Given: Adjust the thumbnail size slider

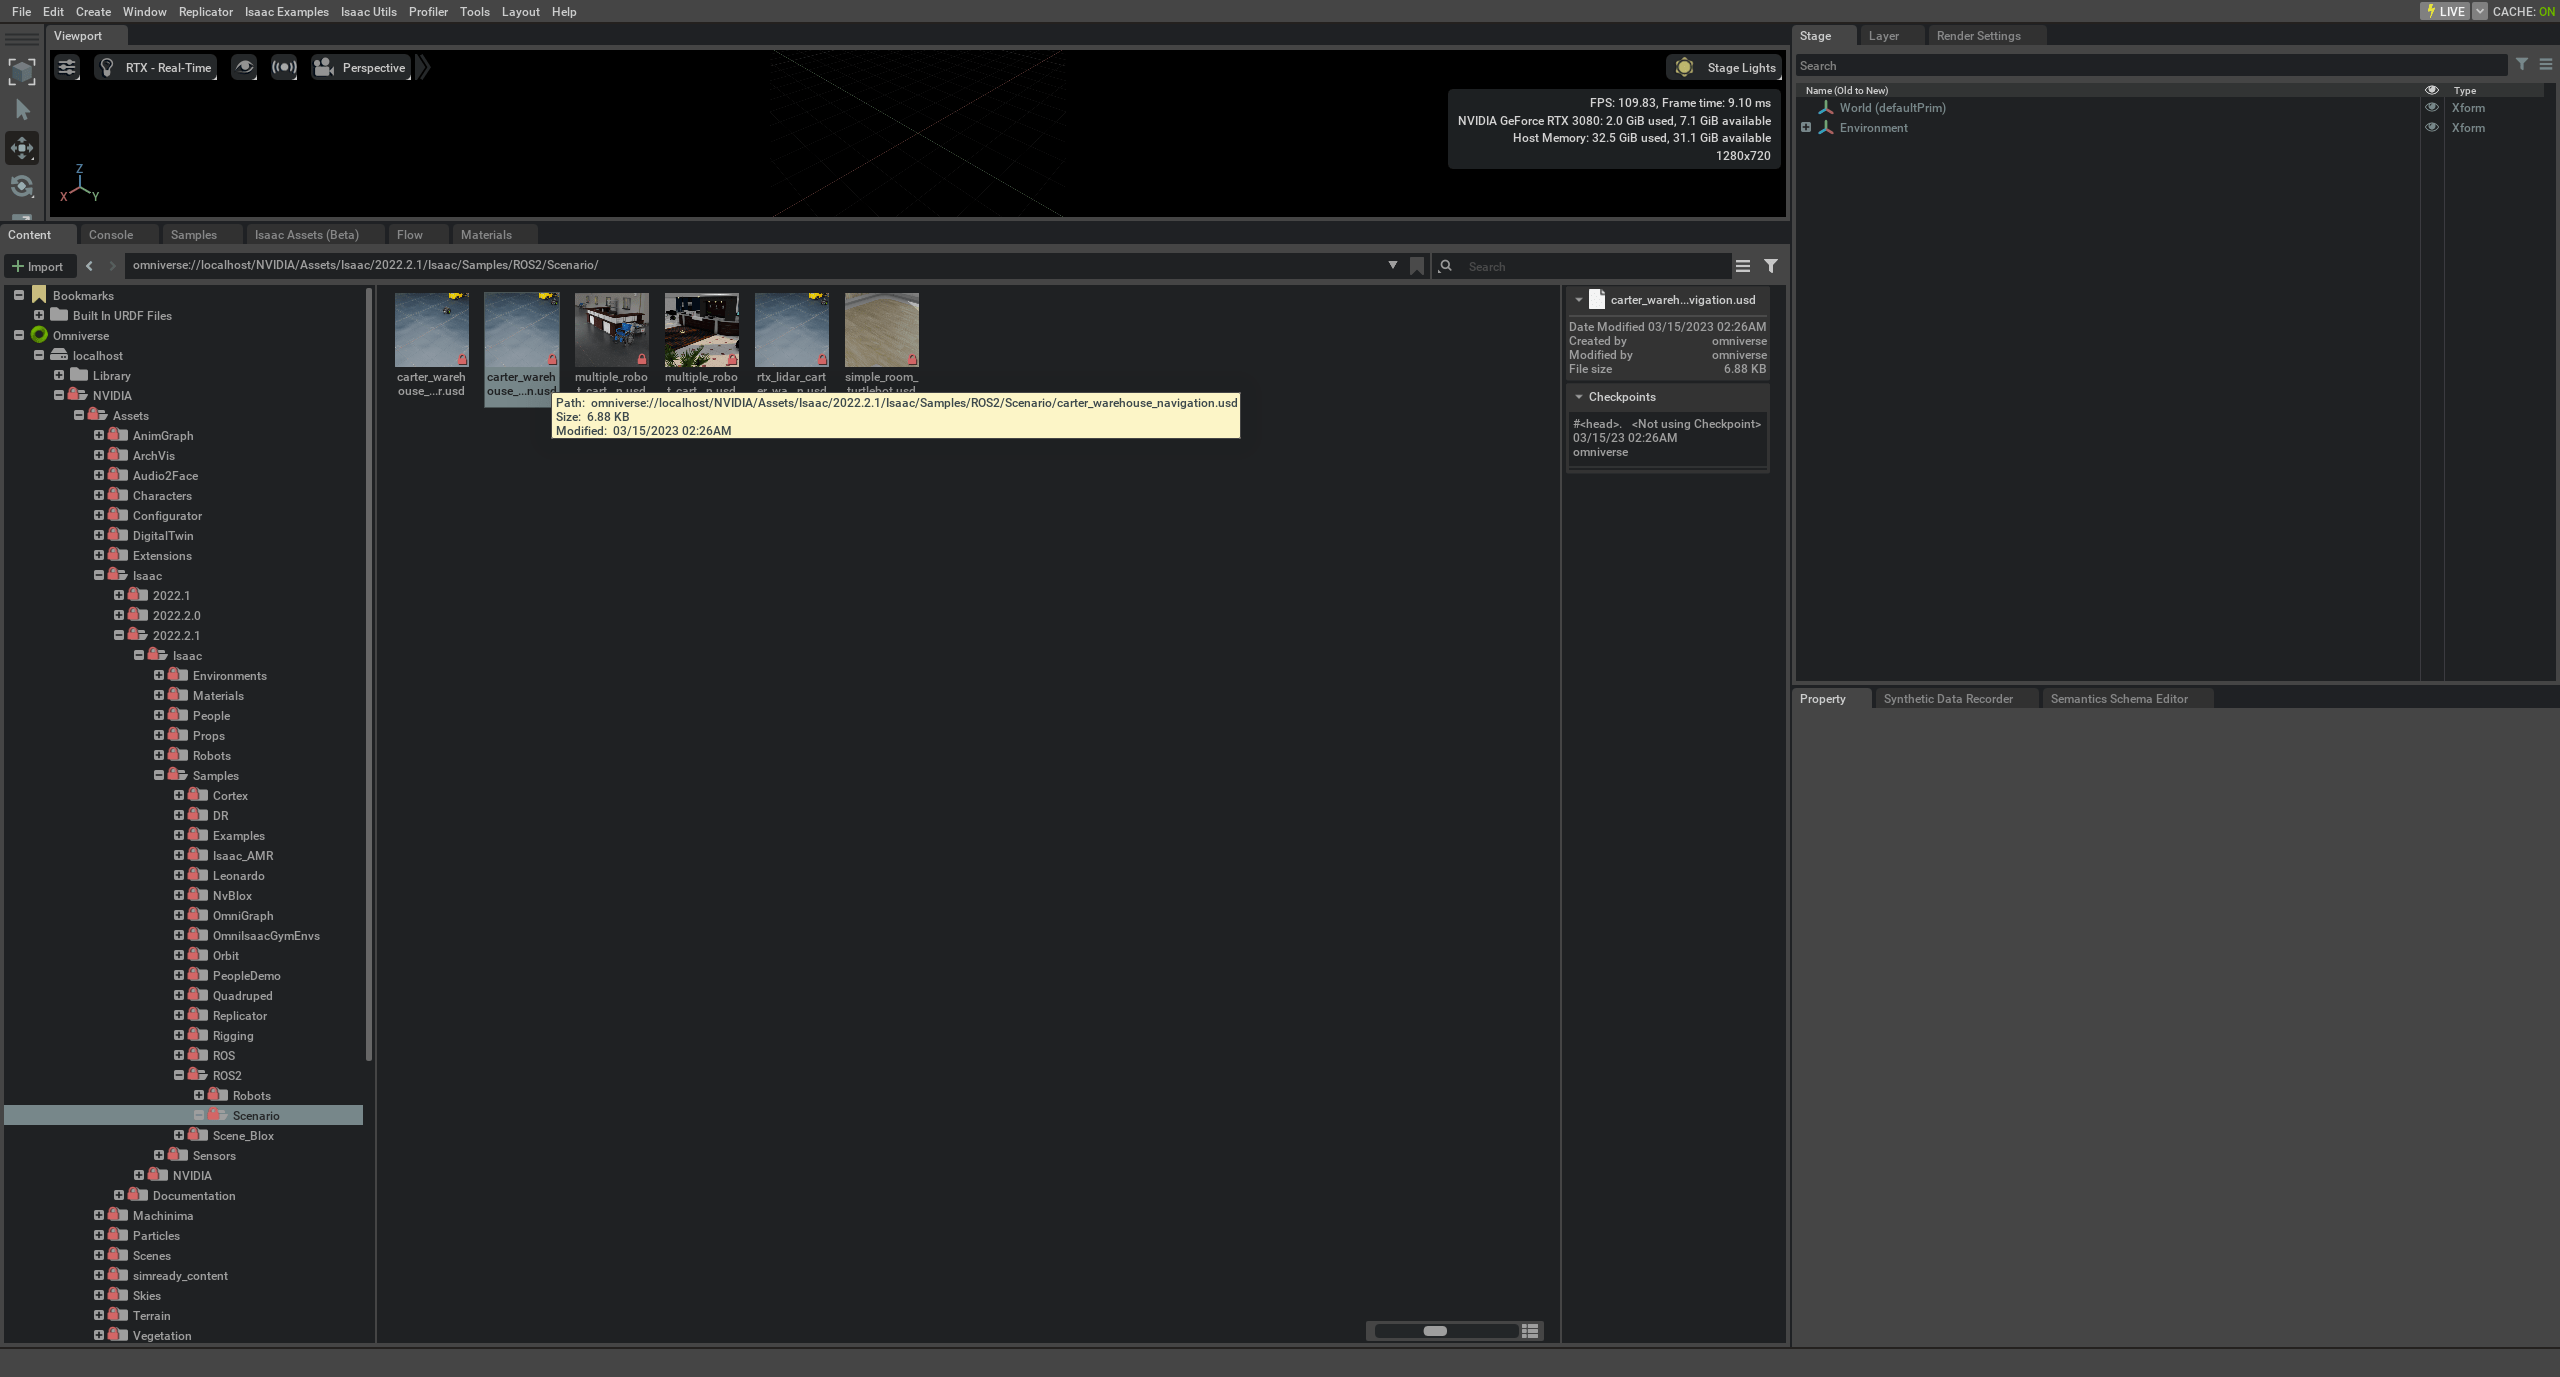Looking at the screenshot, I should pyautogui.click(x=1435, y=1331).
